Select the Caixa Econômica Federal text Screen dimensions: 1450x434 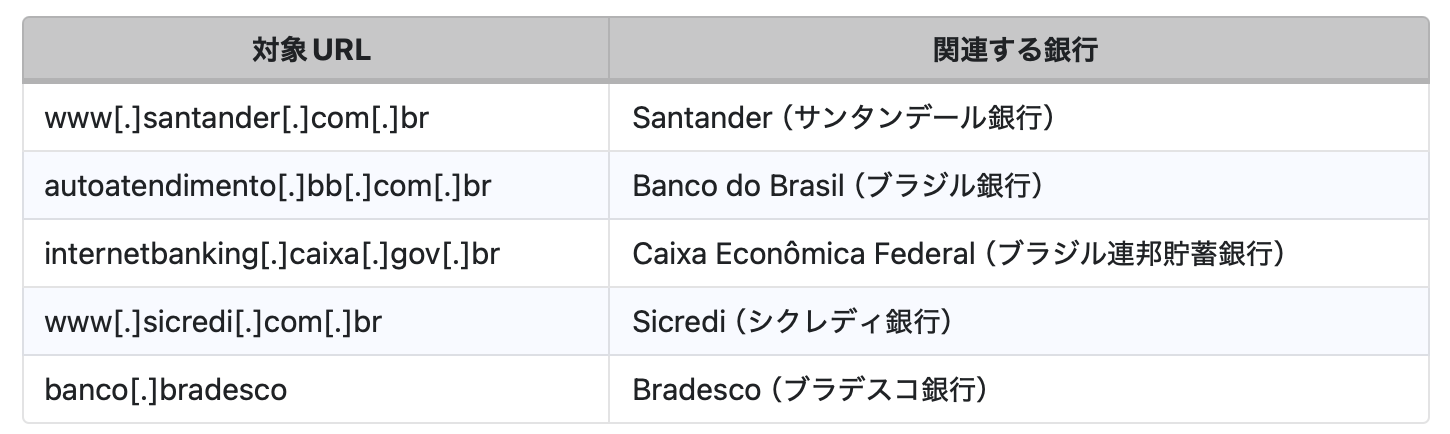pyautogui.click(x=802, y=253)
